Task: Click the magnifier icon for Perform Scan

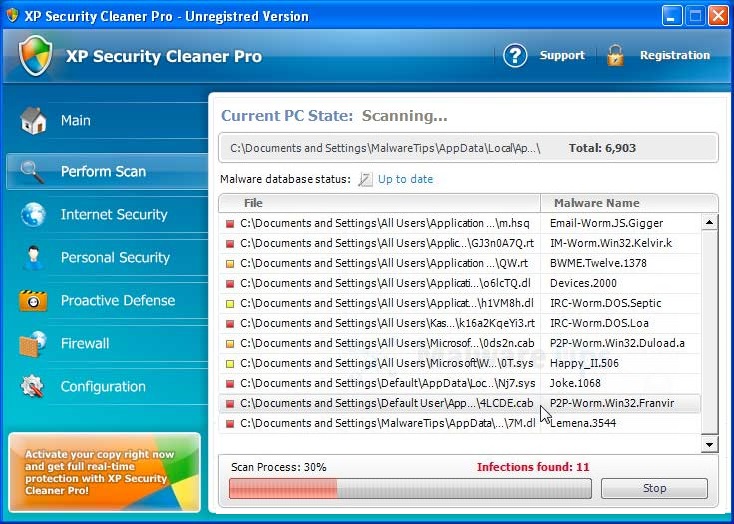Action: (33, 172)
